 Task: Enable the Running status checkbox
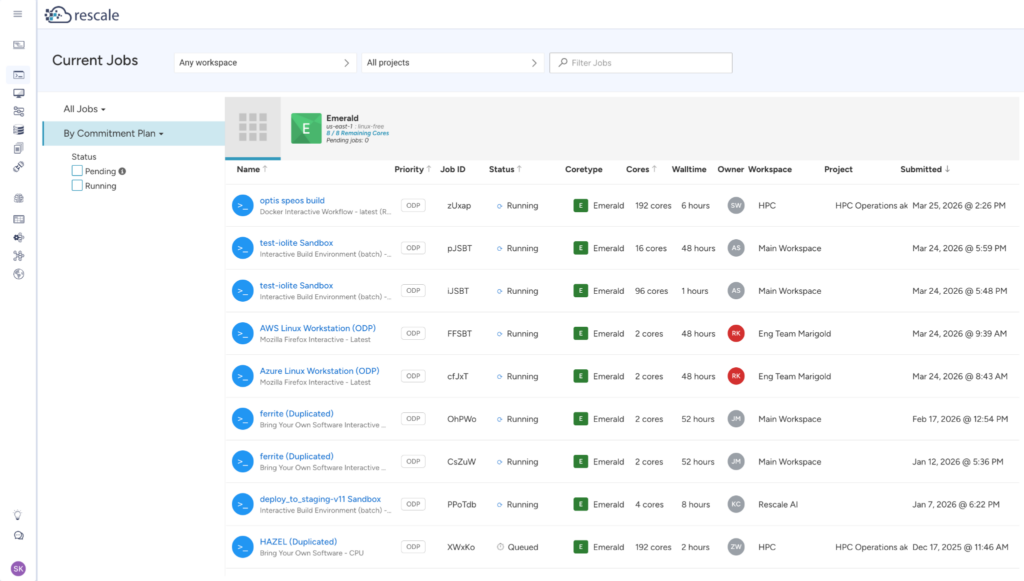[77, 185]
